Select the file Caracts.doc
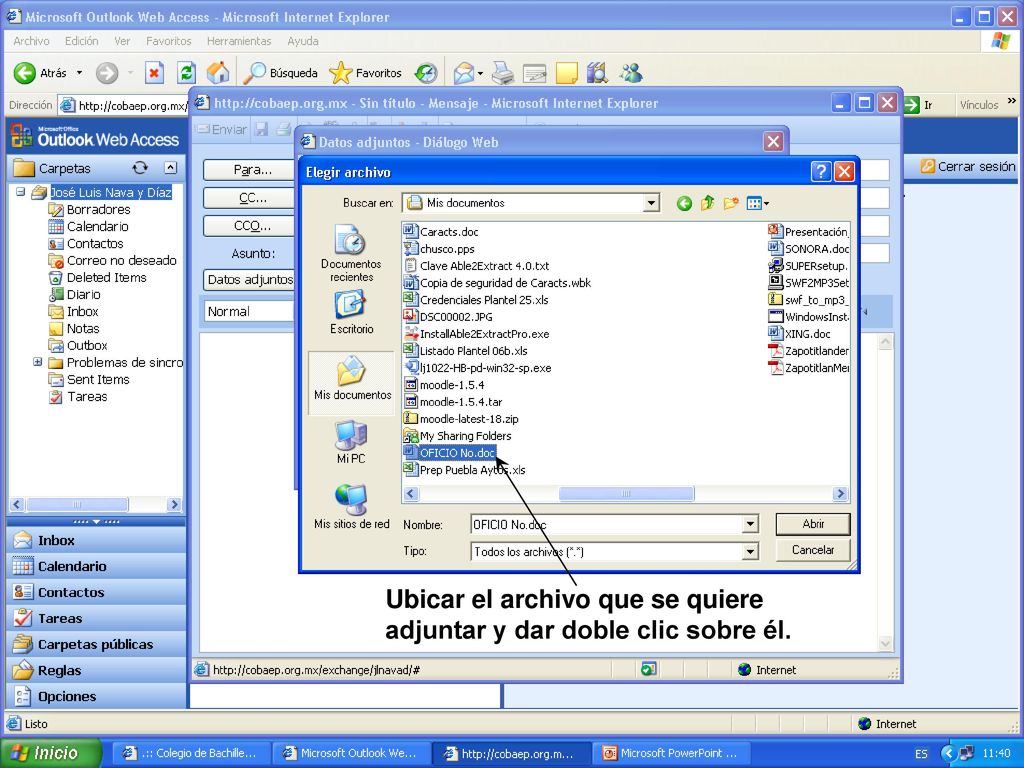The width and height of the screenshot is (1024, 768). [x=441, y=232]
